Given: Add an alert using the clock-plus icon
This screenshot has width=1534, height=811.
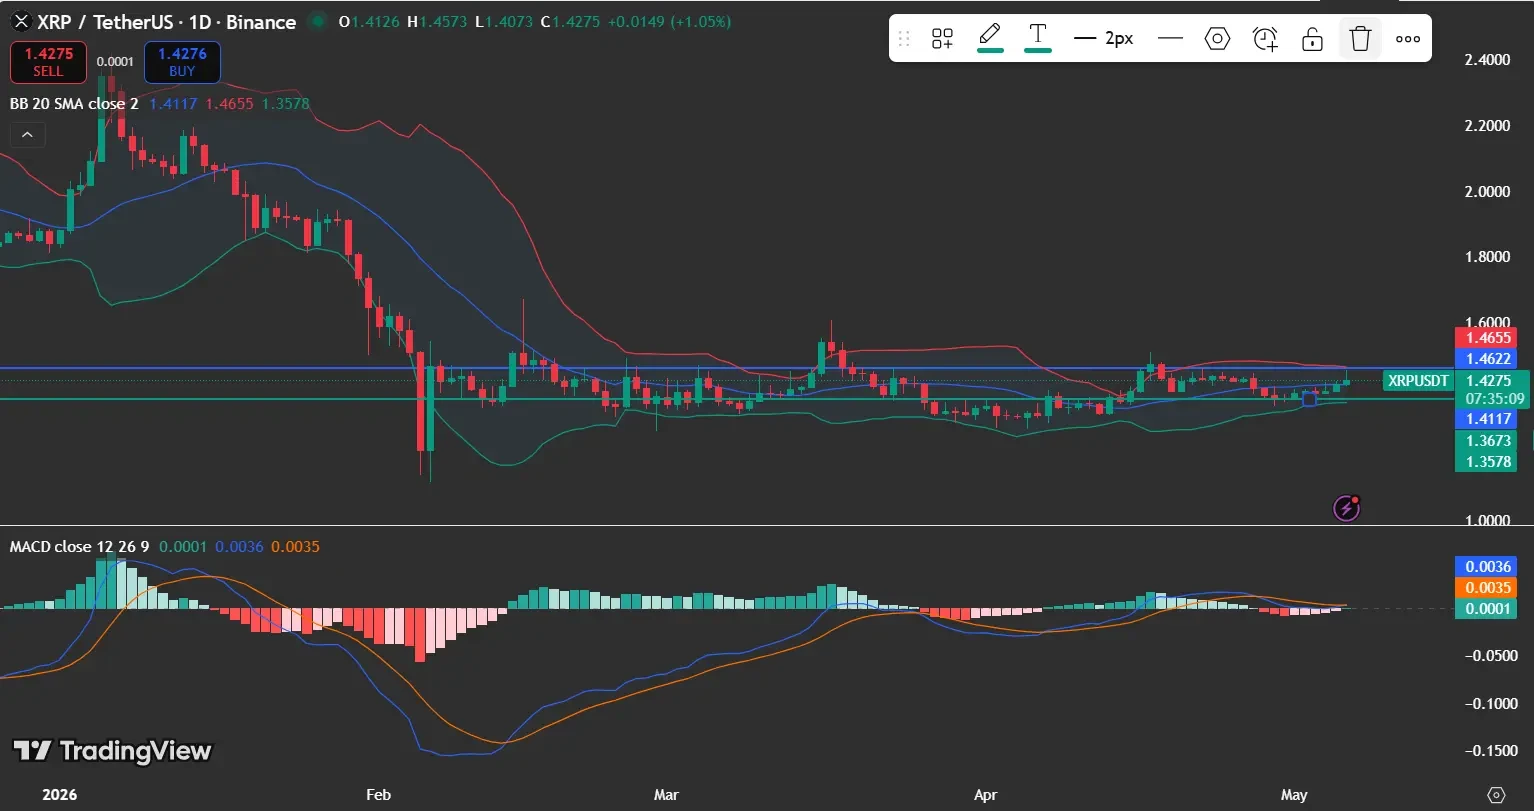Looking at the screenshot, I should click(1265, 39).
